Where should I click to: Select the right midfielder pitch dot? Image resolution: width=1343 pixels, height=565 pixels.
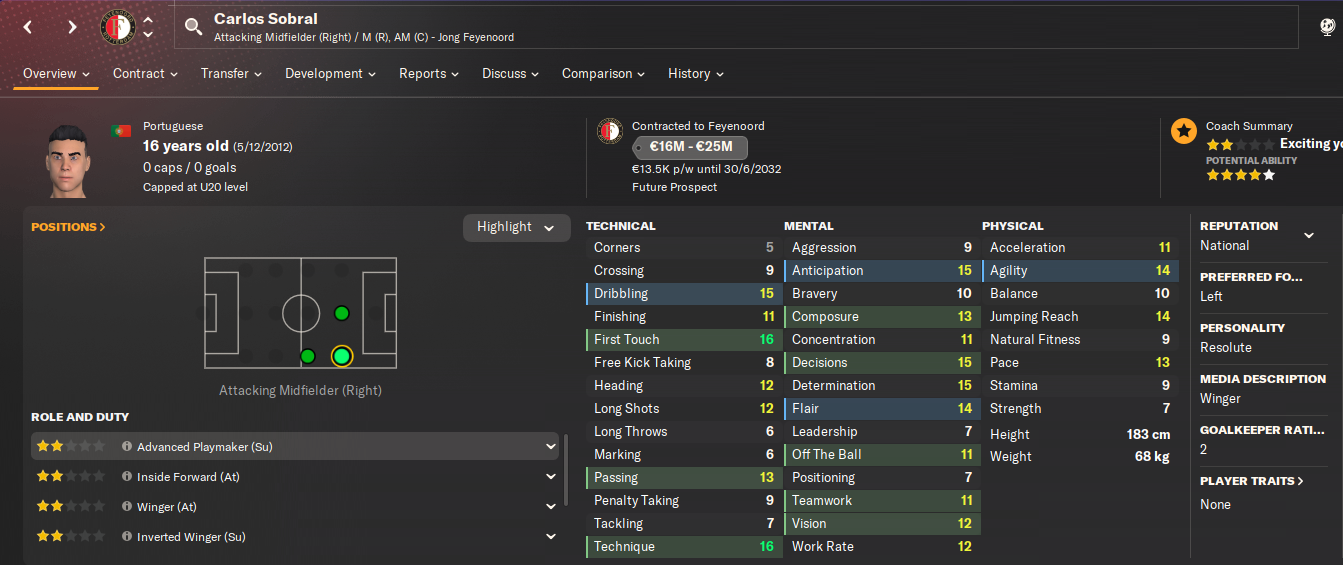coord(308,356)
